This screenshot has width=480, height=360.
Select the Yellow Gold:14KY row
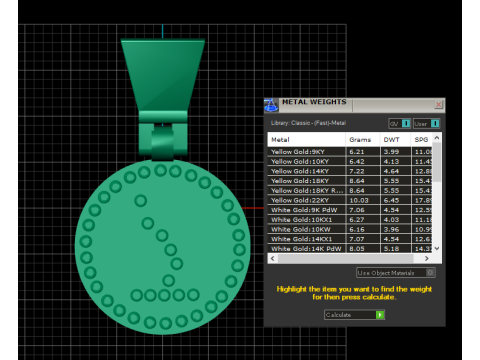point(350,171)
